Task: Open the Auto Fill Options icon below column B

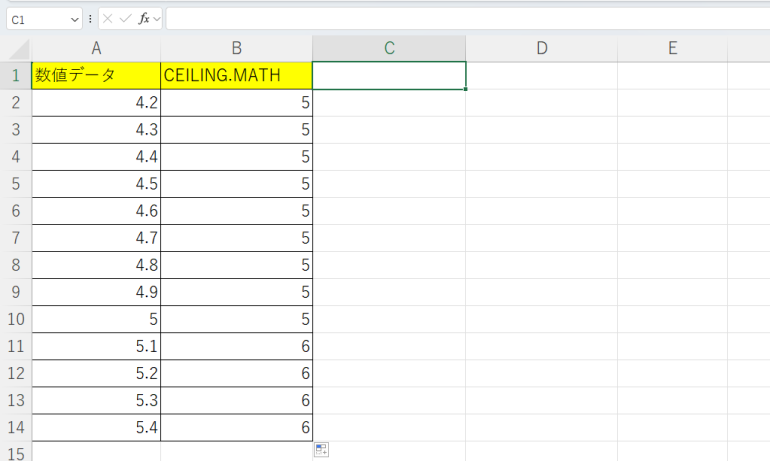Action: pyautogui.click(x=321, y=450)
